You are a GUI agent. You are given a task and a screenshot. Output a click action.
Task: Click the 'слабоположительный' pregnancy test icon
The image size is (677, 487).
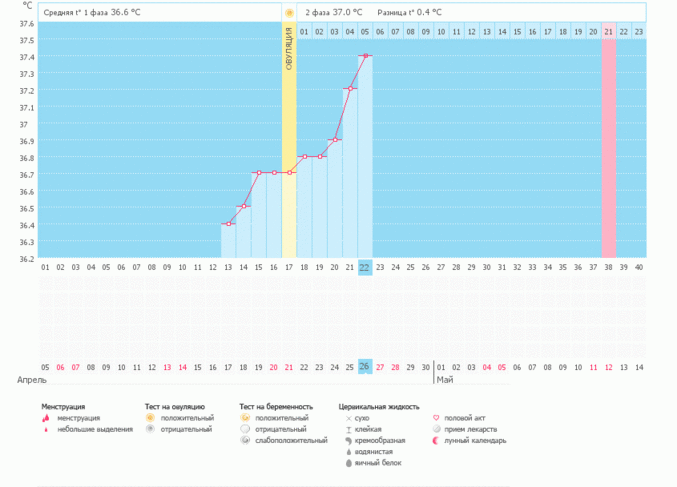point(245,440)
